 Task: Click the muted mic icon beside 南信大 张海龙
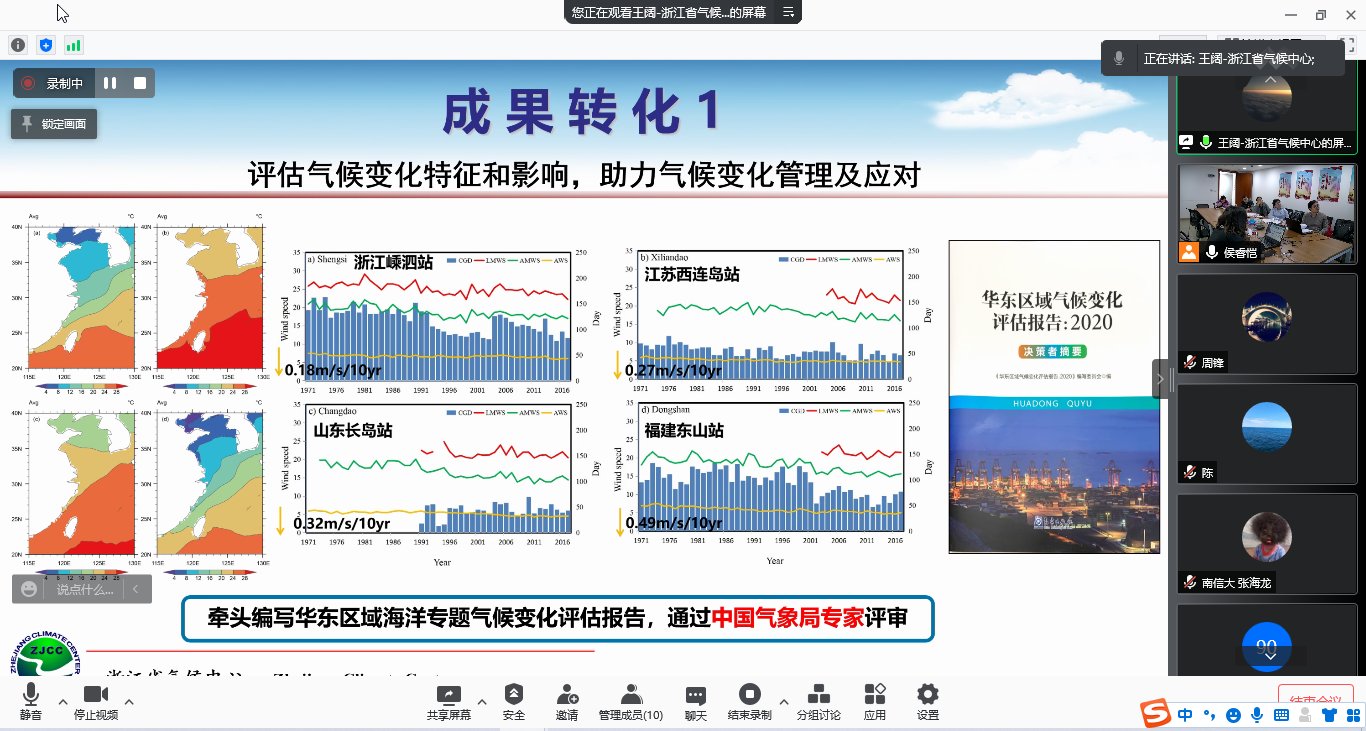coord(1189,582)
